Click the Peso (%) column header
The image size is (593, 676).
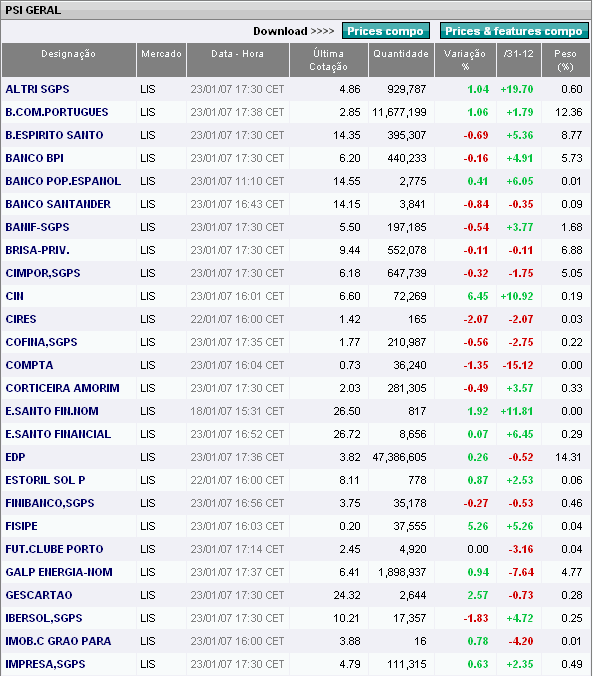pyautogui.click(x=565, y=60)
